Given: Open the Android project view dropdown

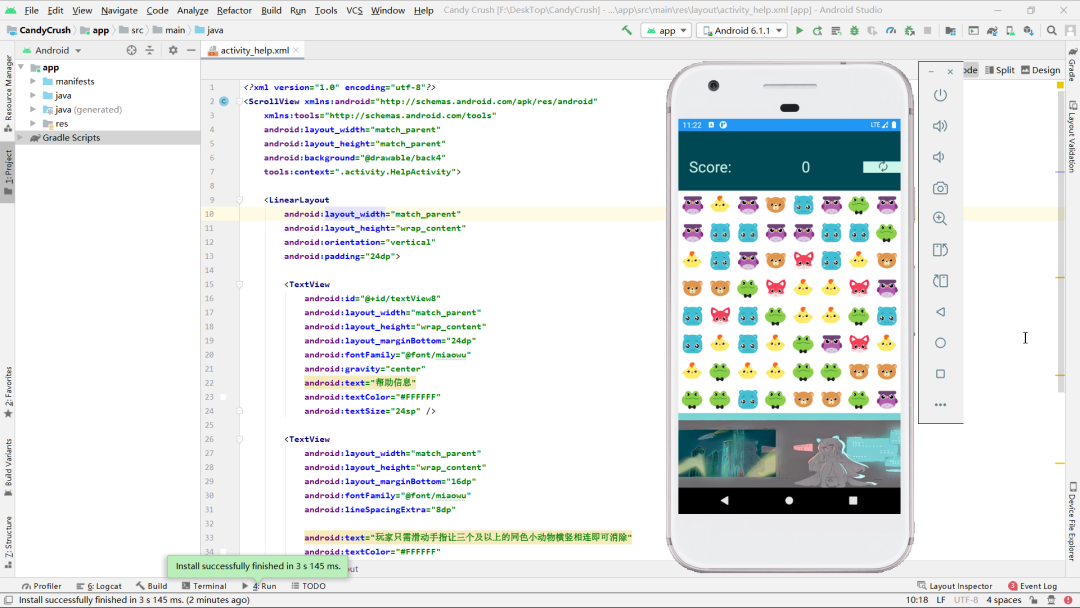Looking at the screenshot, I should [x=52, y=50].
